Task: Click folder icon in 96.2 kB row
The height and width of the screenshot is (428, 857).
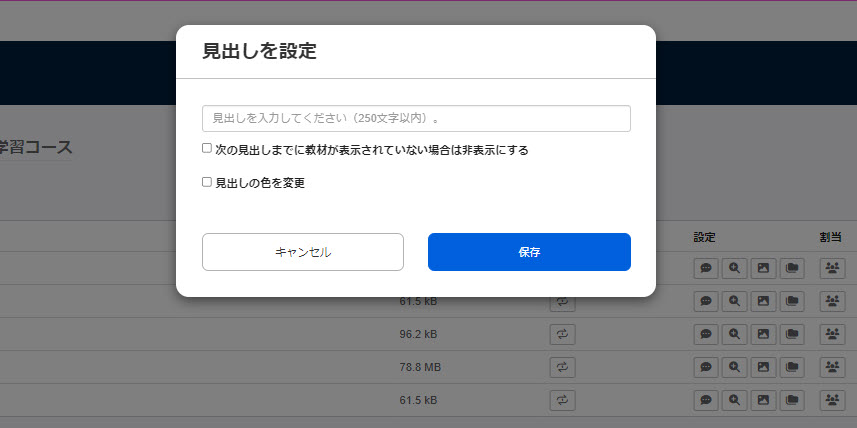Action: [792, 334]
